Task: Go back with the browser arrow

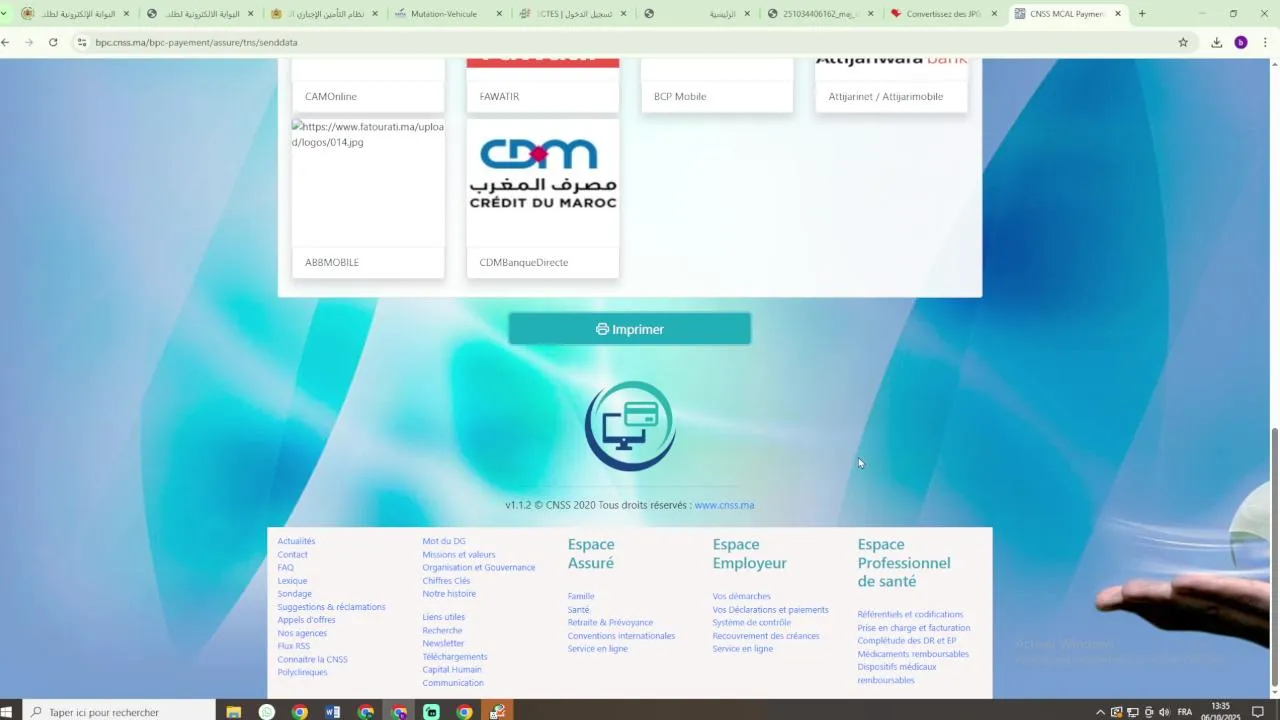Action: (x=6, y=42)
